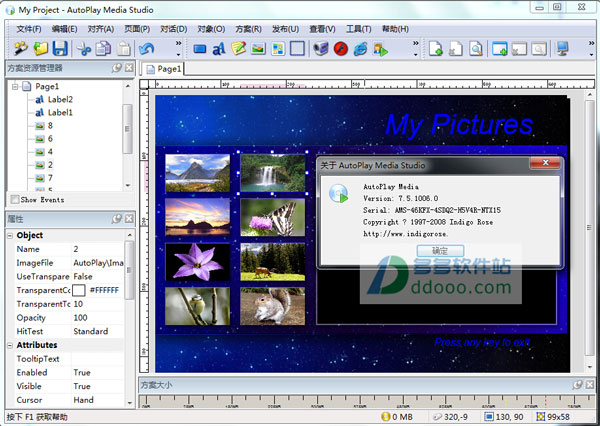600x426 pixels.
Task: Close the project explorer panel
Action: 129,68
